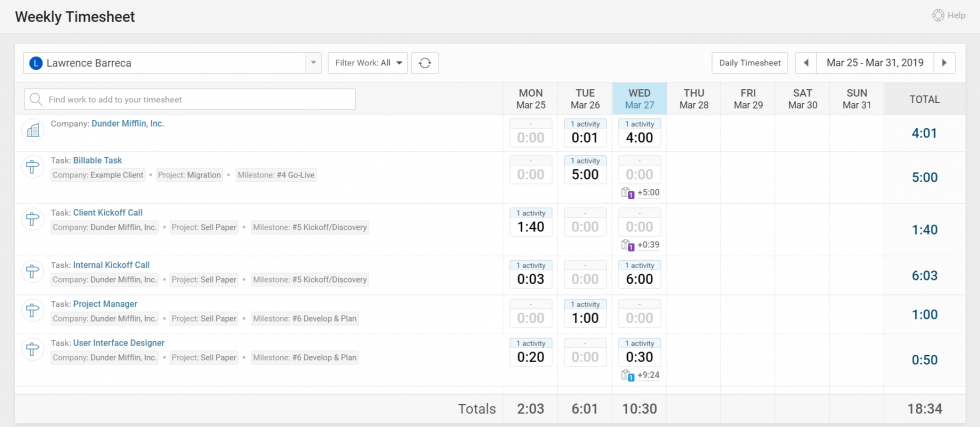
Task: Click Billable Task Monday empty 0:00 entry
Action: point(531,174)
